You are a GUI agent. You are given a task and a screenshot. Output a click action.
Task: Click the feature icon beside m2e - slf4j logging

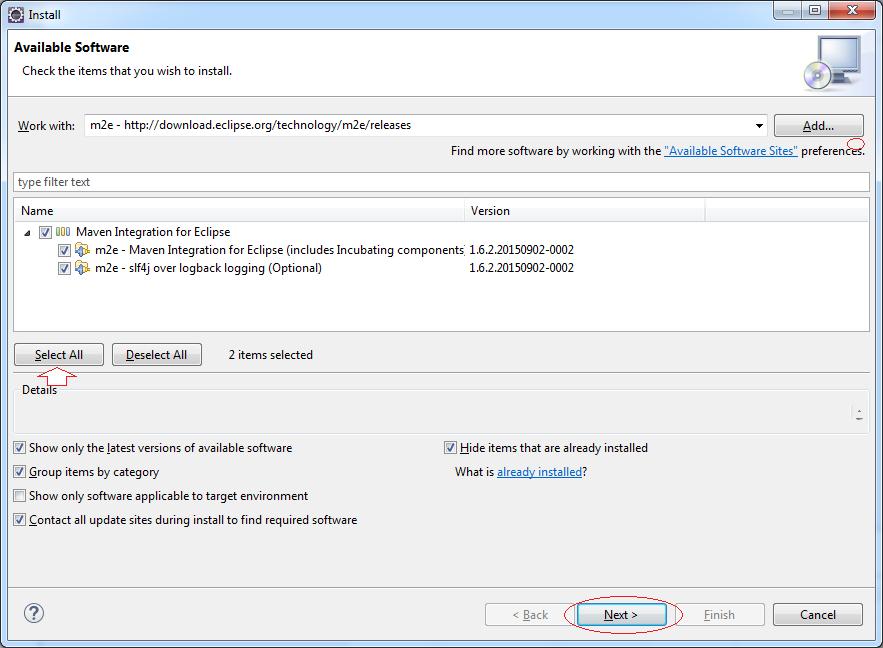[x=82, y=268]
